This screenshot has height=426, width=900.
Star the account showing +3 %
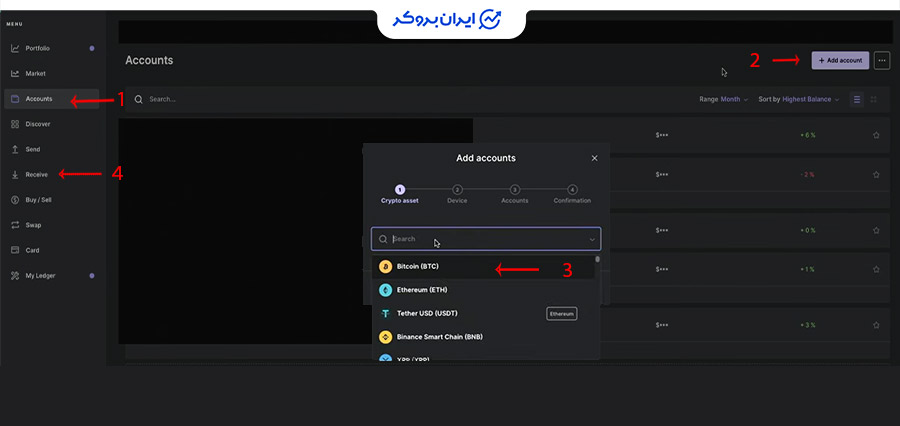pos(876,325)
